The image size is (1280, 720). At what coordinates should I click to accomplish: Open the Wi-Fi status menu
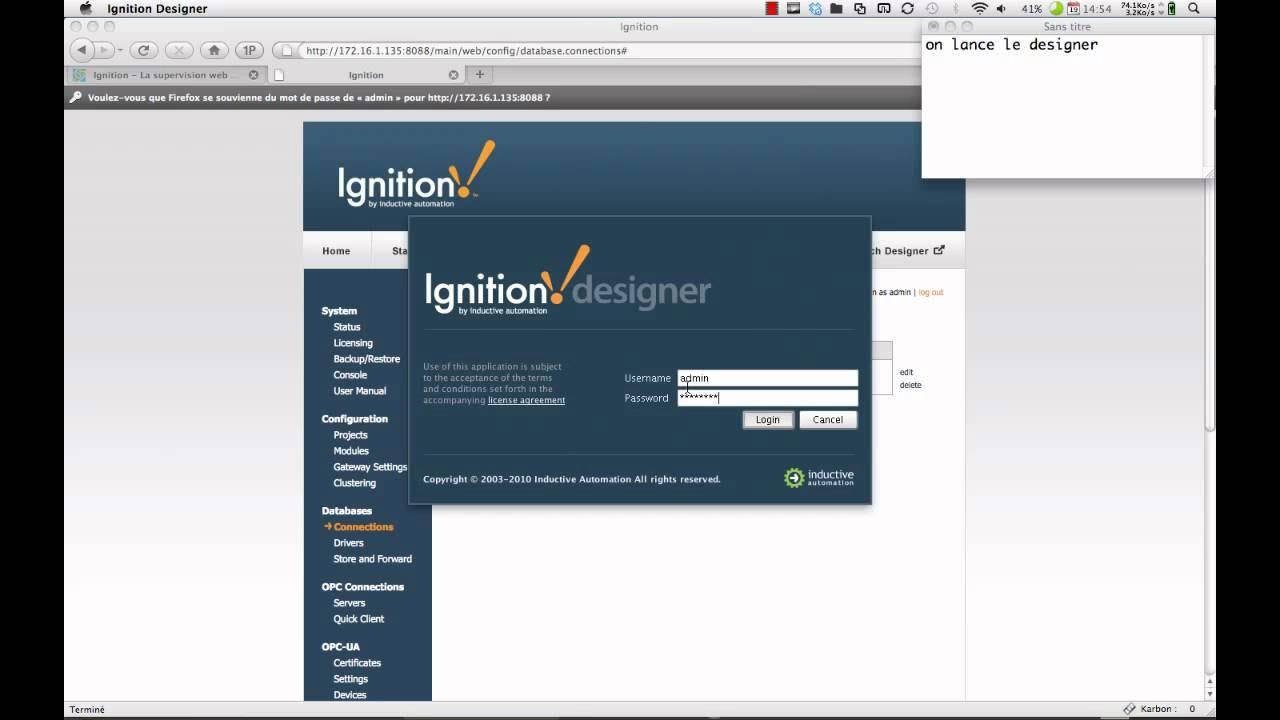pos(979,8)
